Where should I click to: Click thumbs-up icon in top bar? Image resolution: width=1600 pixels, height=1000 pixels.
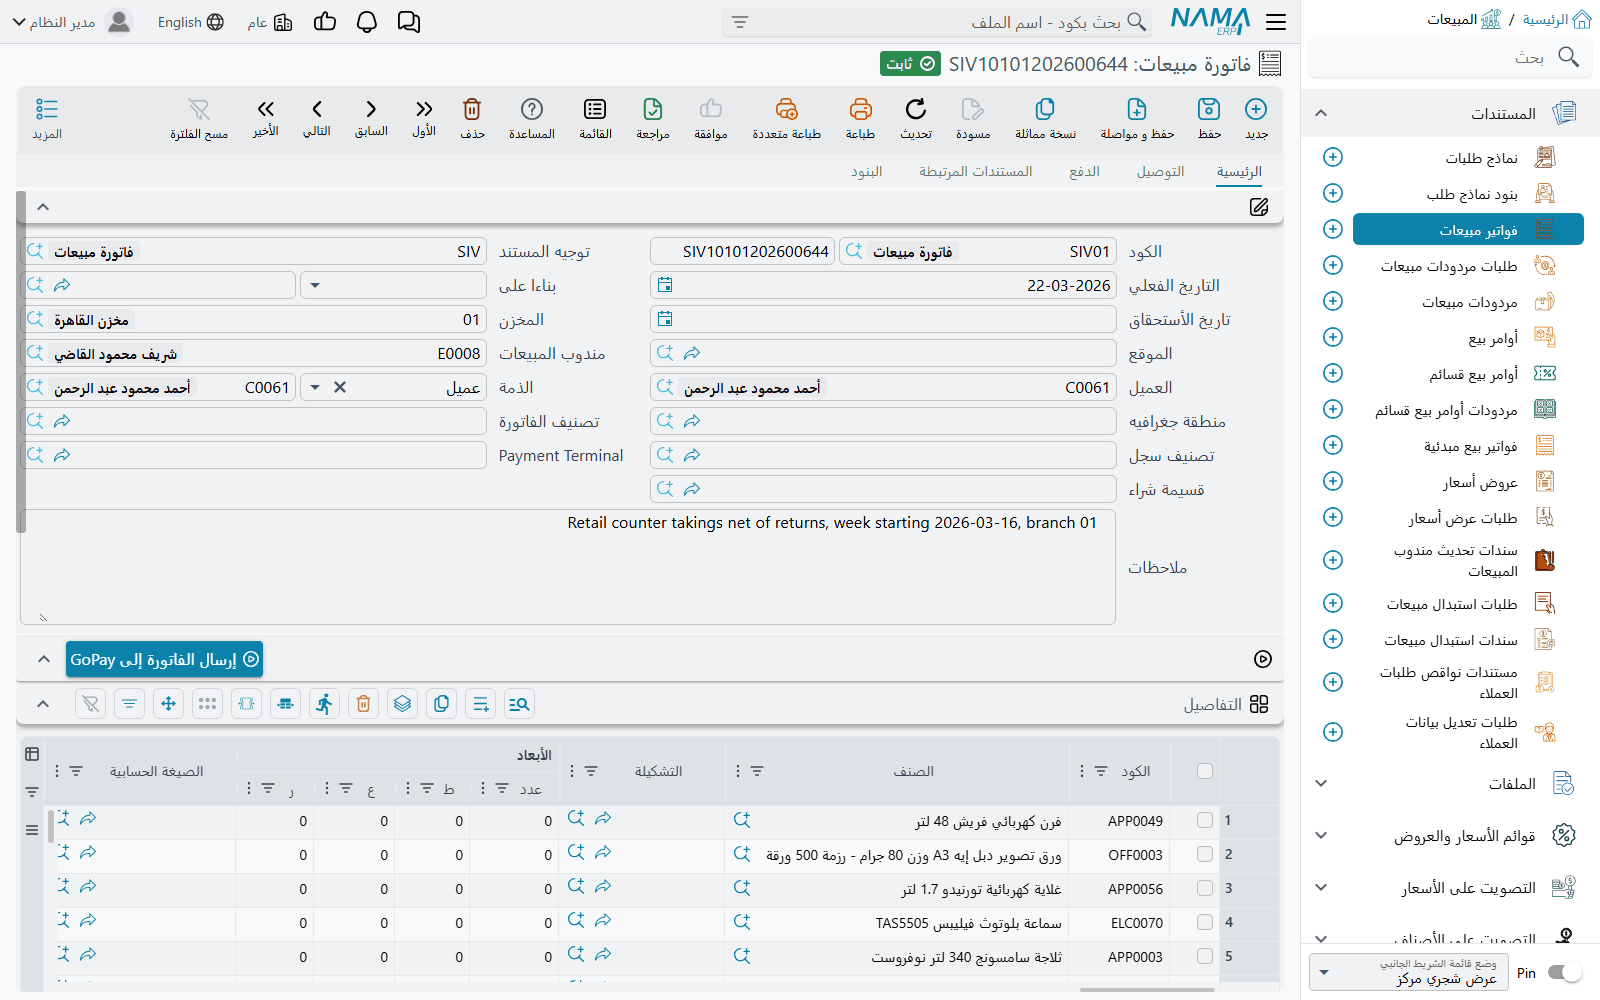325,22
